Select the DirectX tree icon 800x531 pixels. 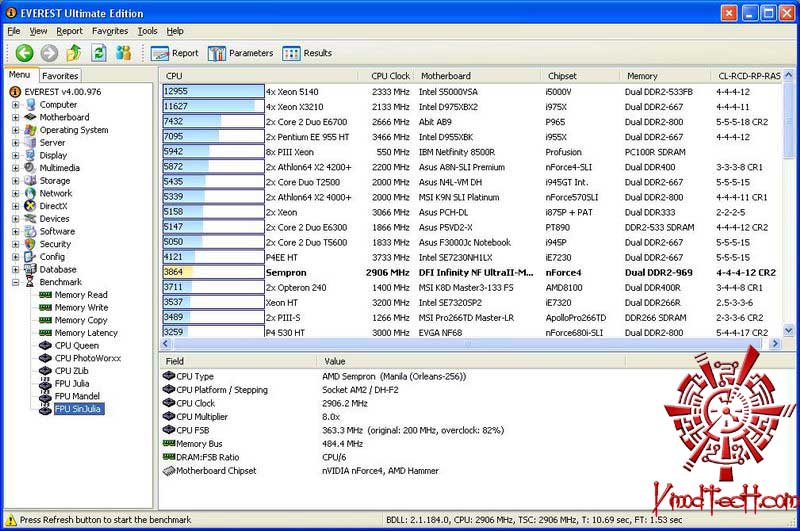point(31,206)
